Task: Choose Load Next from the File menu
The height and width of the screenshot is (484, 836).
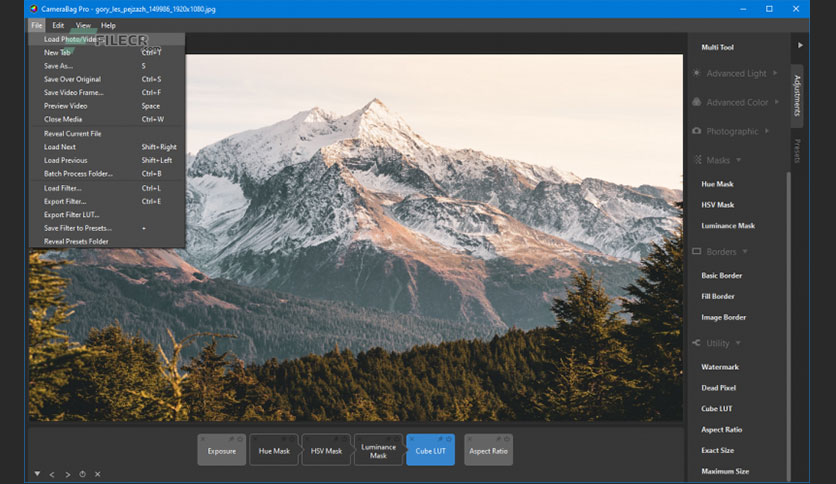Action: coord(107,147)
